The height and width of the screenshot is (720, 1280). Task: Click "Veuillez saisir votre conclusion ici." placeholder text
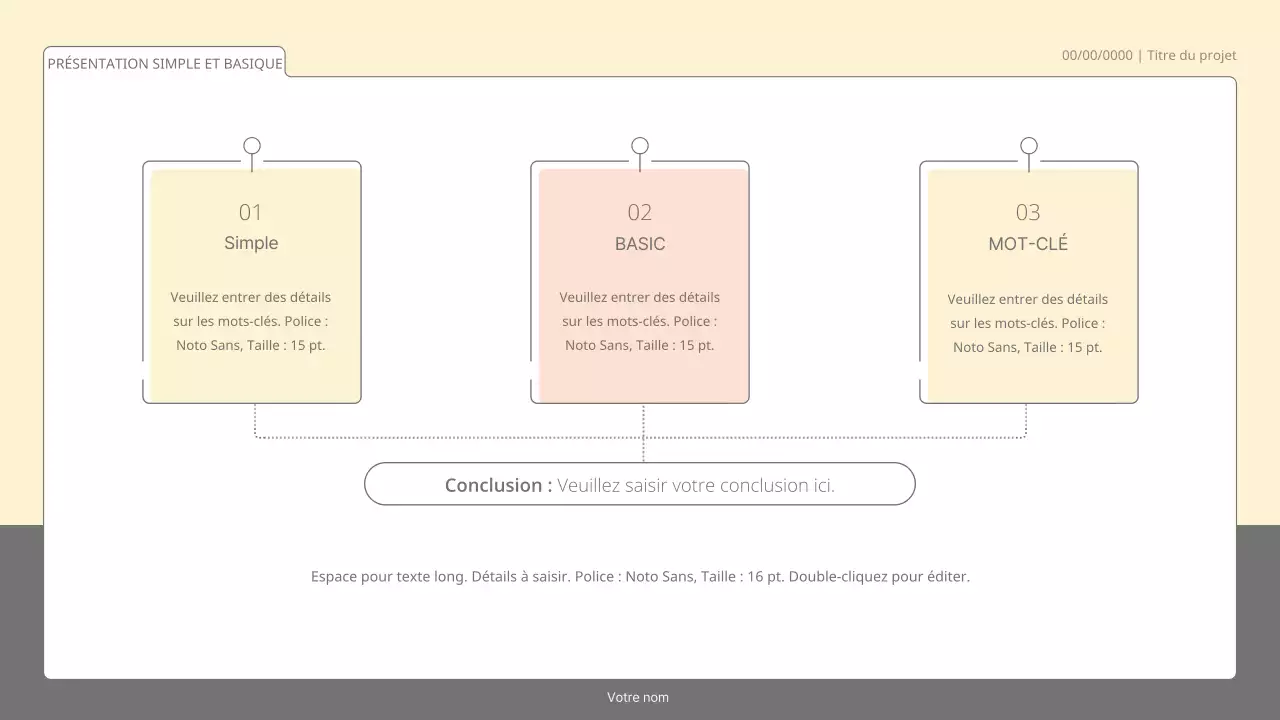tap(696, 485)
